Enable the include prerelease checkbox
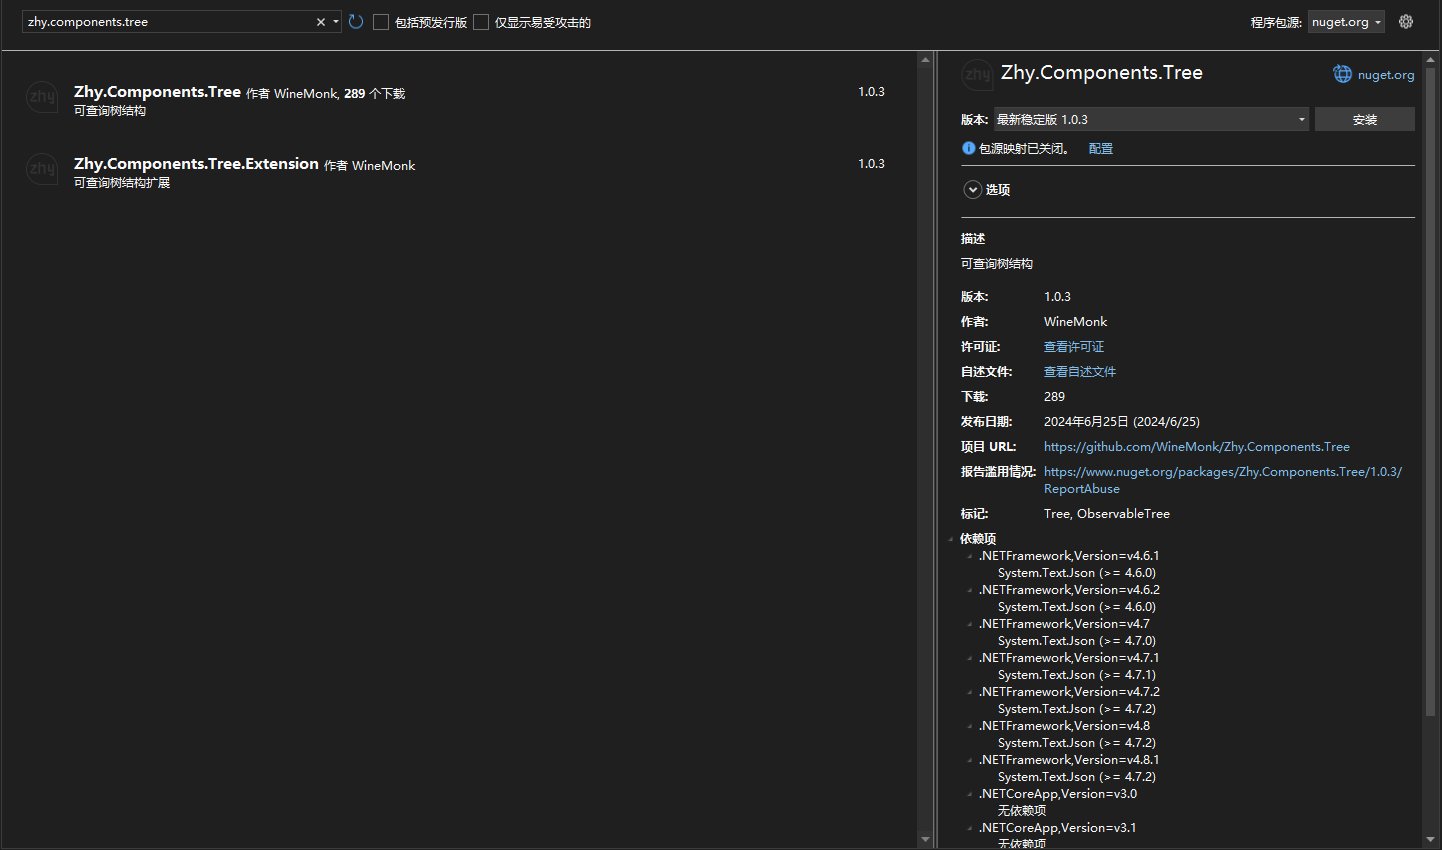The image size is (1442, 850). 381,22
